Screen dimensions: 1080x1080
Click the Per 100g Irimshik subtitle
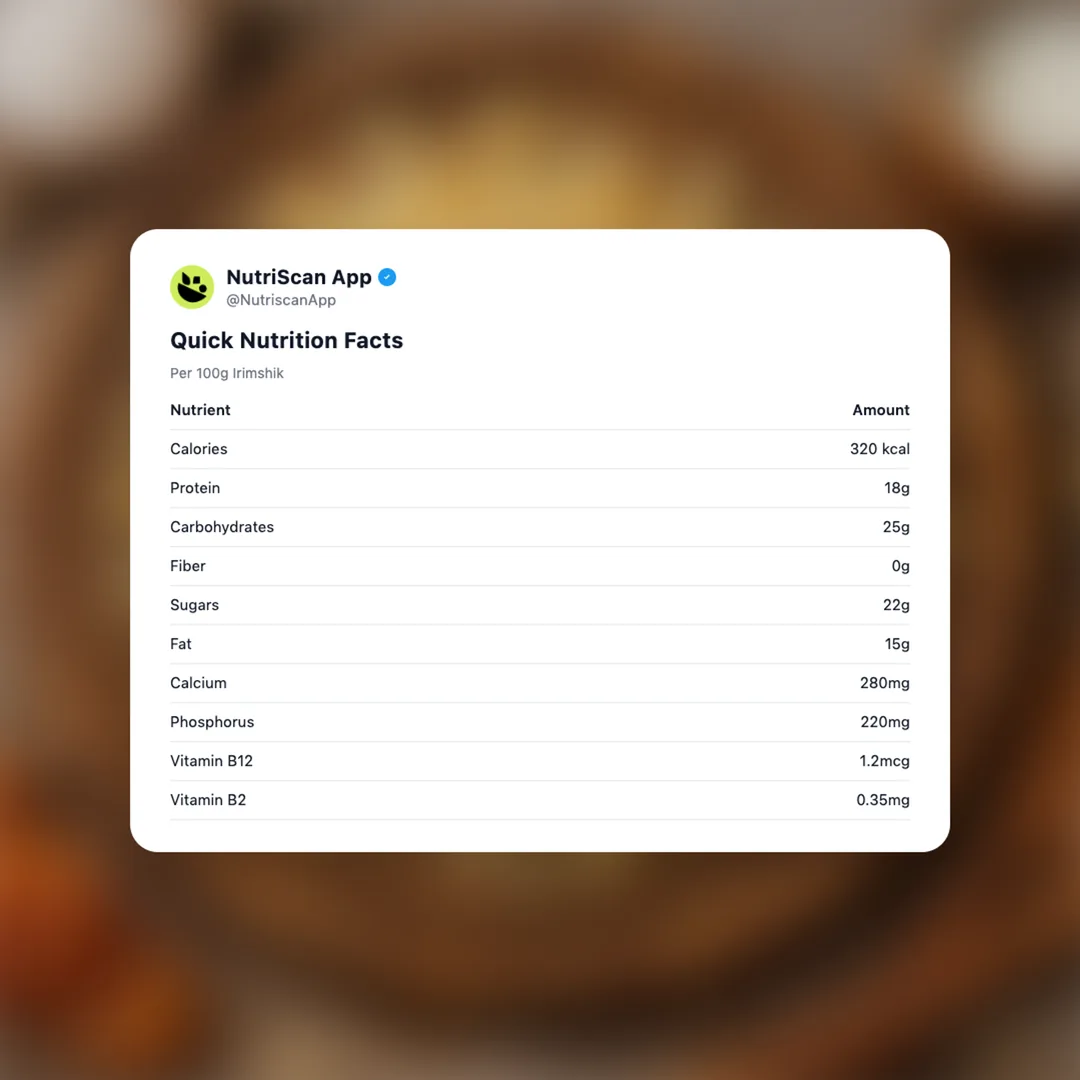click(x=227, y=373)
